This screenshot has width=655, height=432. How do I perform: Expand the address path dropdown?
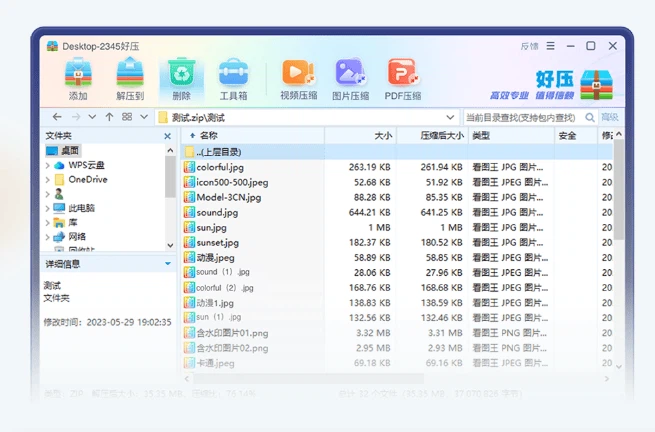[450, 117]
